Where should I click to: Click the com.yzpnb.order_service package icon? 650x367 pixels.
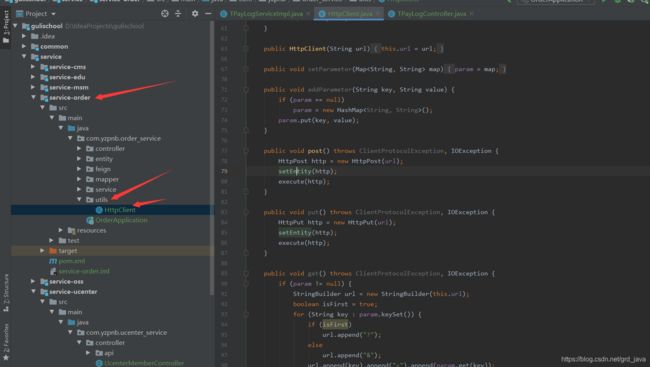[81, 139]
